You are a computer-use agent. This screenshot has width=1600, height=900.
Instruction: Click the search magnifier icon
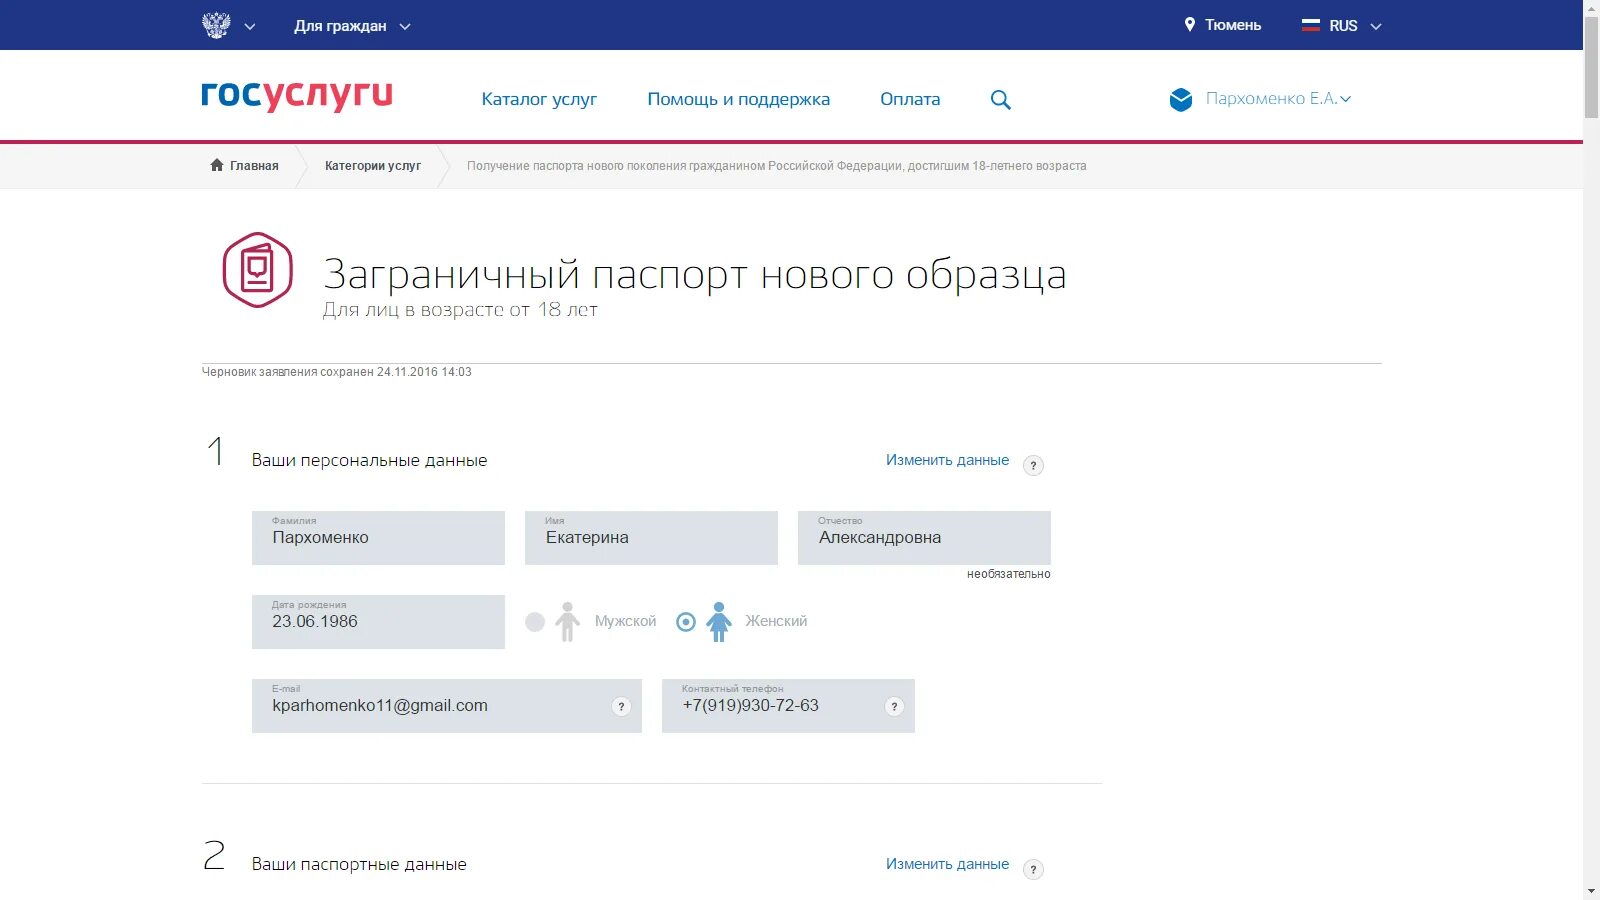[1001, 100]
